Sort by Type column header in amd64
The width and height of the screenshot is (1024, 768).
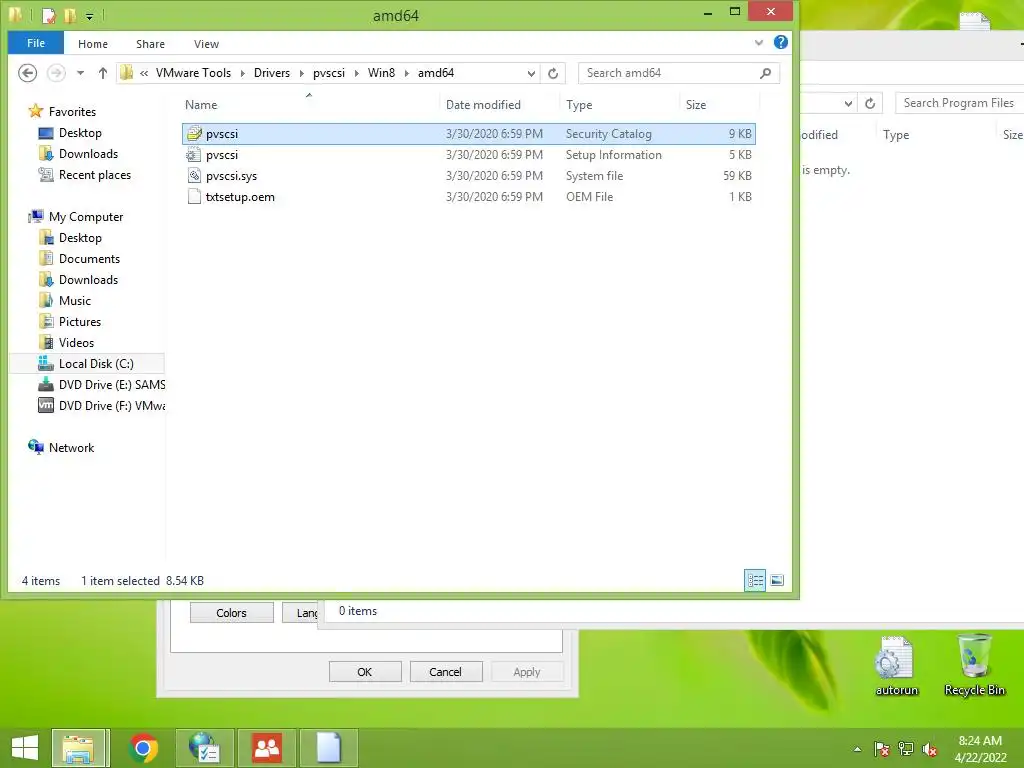579,104
